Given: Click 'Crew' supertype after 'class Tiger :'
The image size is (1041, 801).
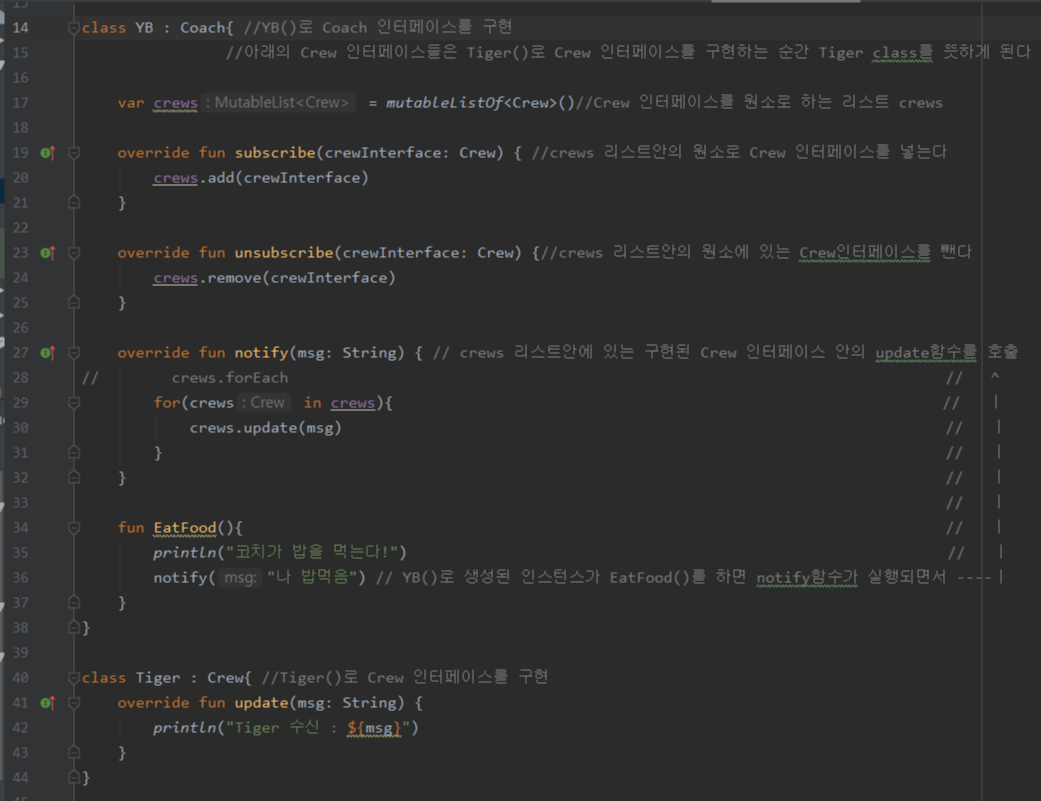Looking at the screenshot, I should tap(225, 678).
